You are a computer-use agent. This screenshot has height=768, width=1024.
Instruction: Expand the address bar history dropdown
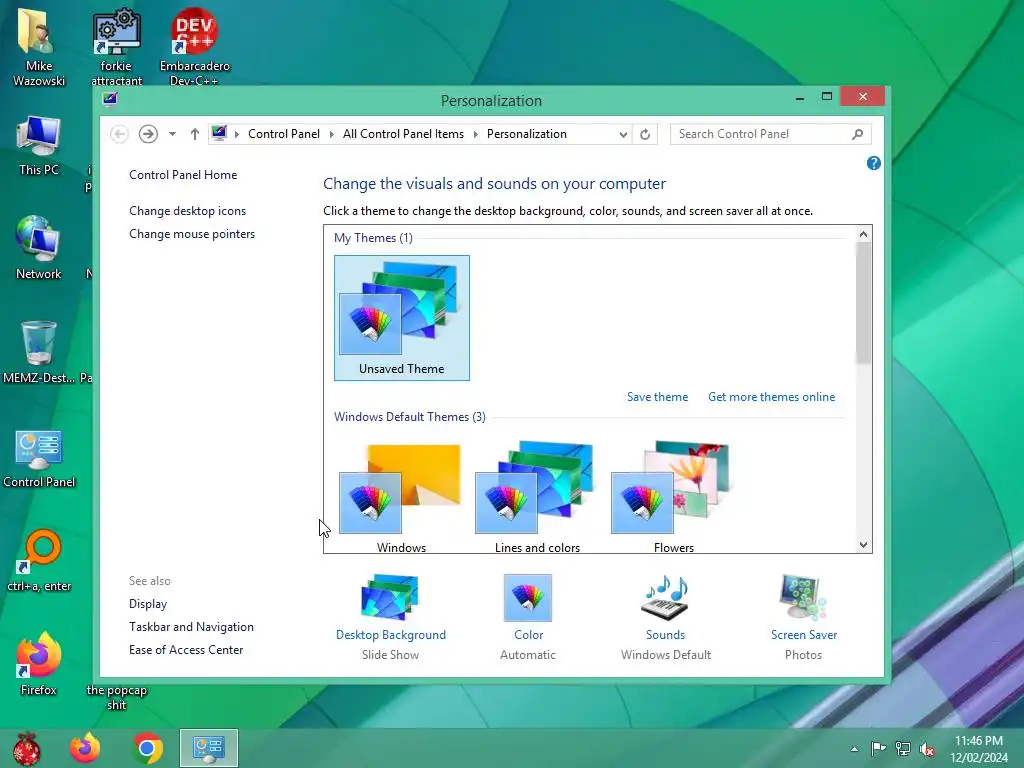point(623,134)
